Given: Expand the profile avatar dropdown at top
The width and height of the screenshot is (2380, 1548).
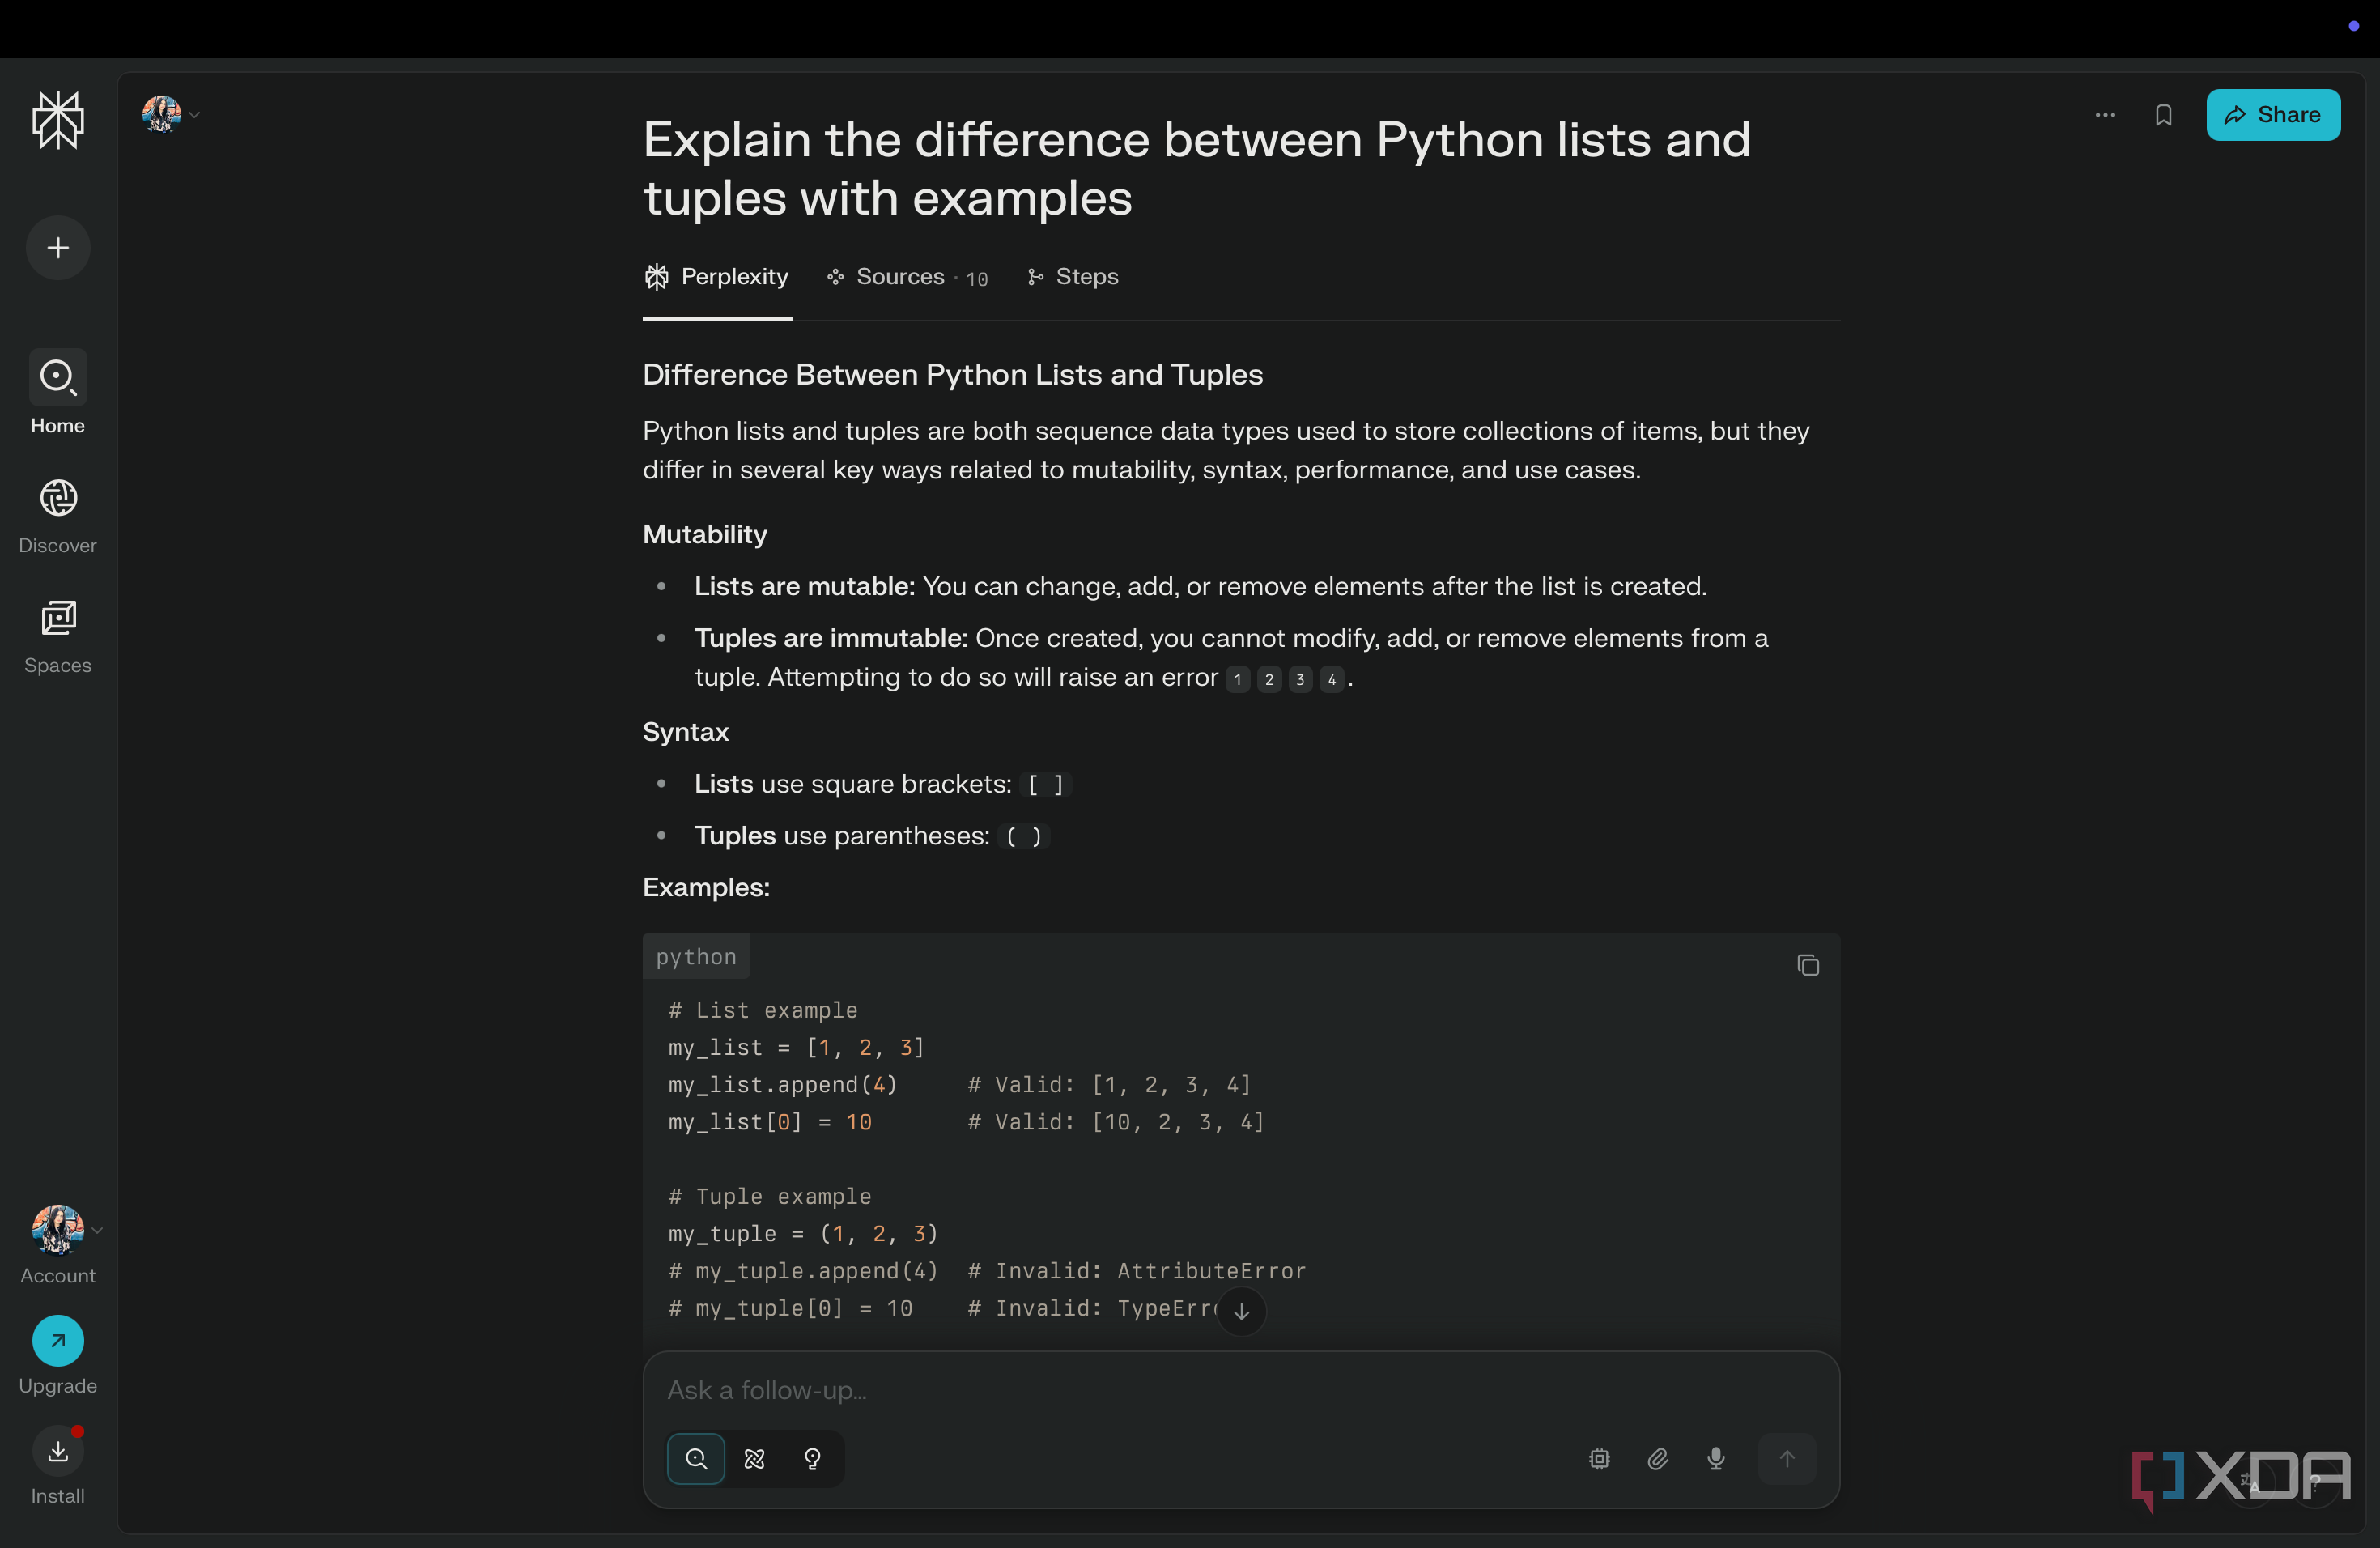Looking at the screenshot, I should tap(172, 114).
